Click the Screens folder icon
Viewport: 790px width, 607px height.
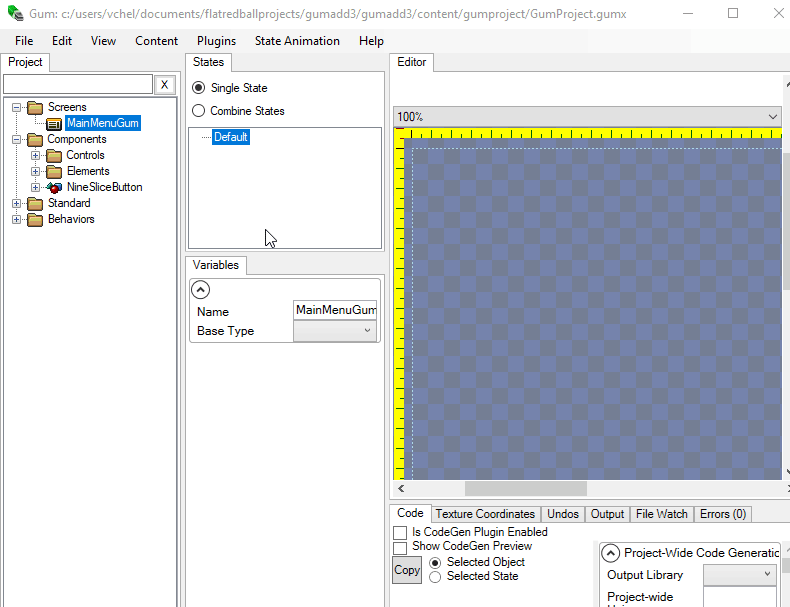[x=36, y=107]
